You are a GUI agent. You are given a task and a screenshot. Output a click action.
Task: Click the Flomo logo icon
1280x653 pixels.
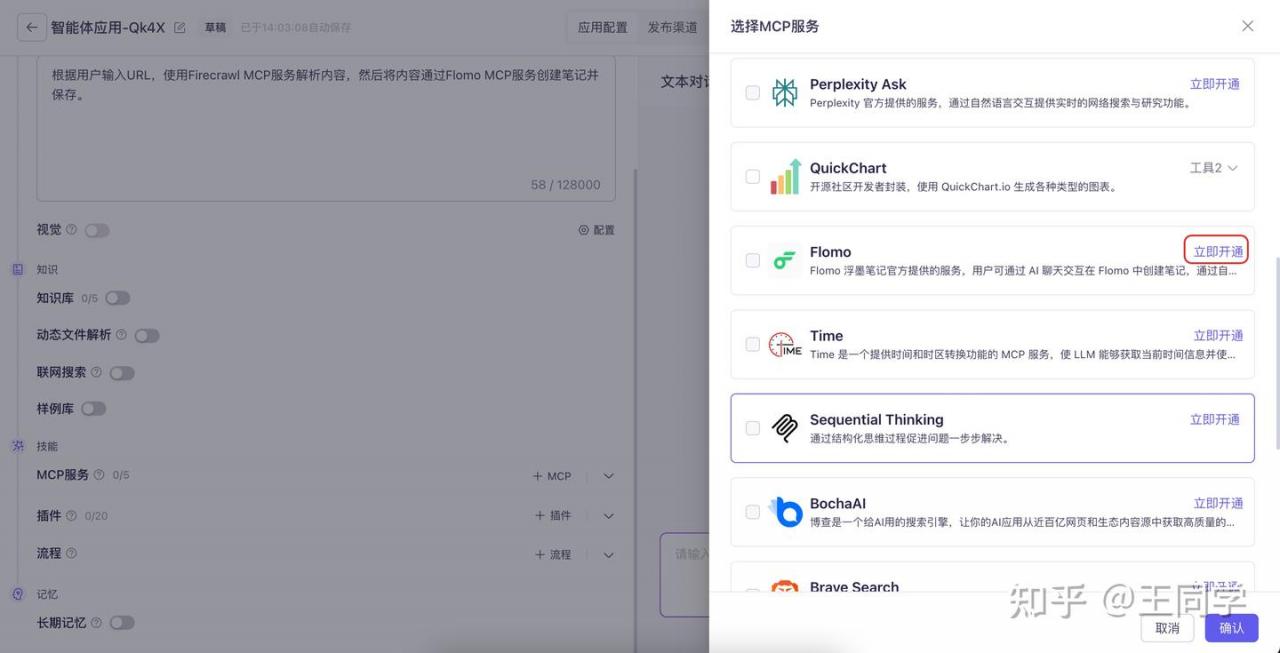(x=785, y=260)
